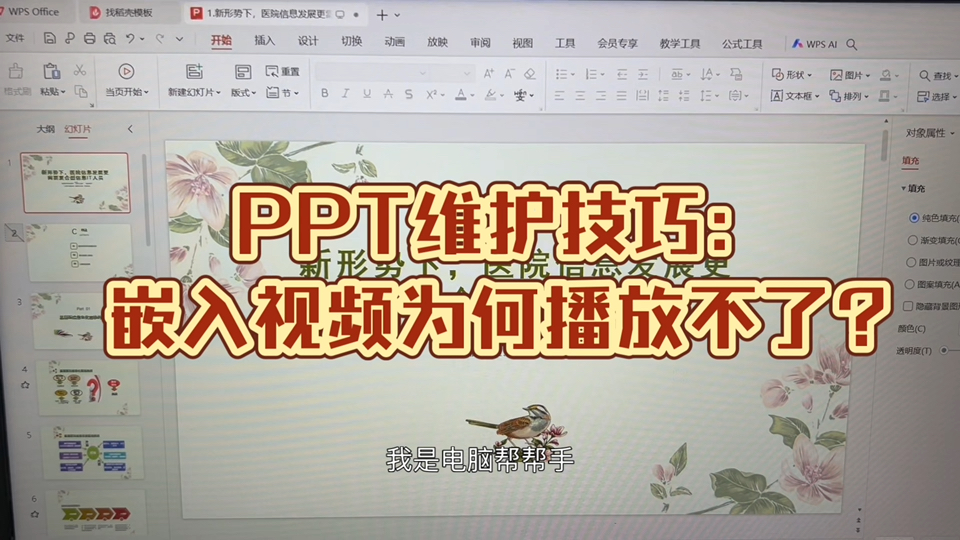Toggle Italic formatting button
This screenshot has height=540, width=960.
tap(345, 94)
